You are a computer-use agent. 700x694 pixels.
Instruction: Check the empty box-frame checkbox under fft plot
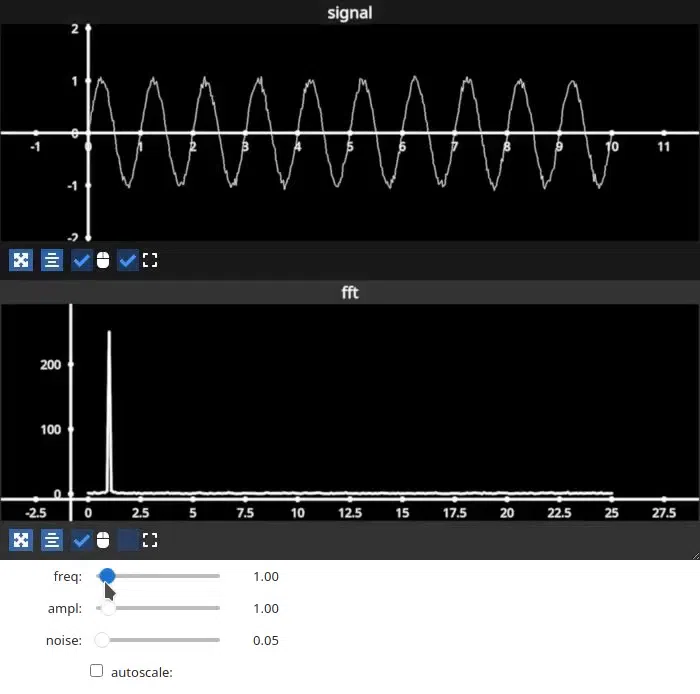[x=128, y=540]
